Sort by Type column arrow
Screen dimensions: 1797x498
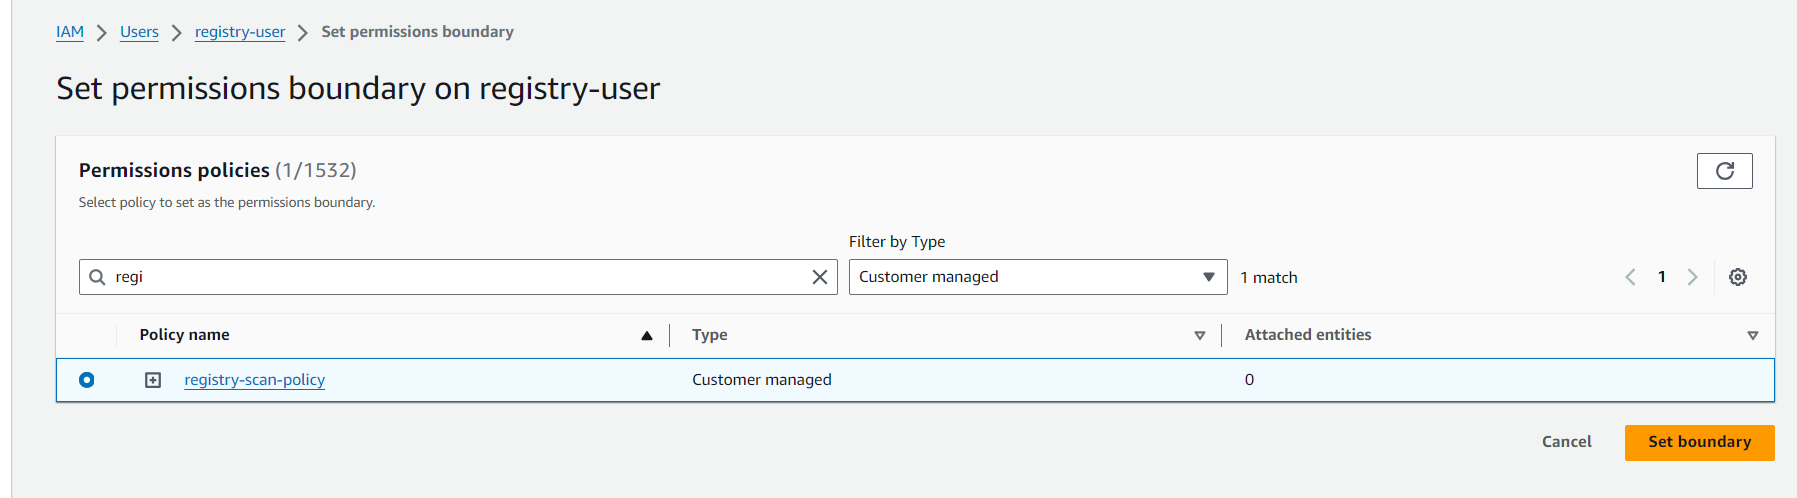(x=1199, y=336)
